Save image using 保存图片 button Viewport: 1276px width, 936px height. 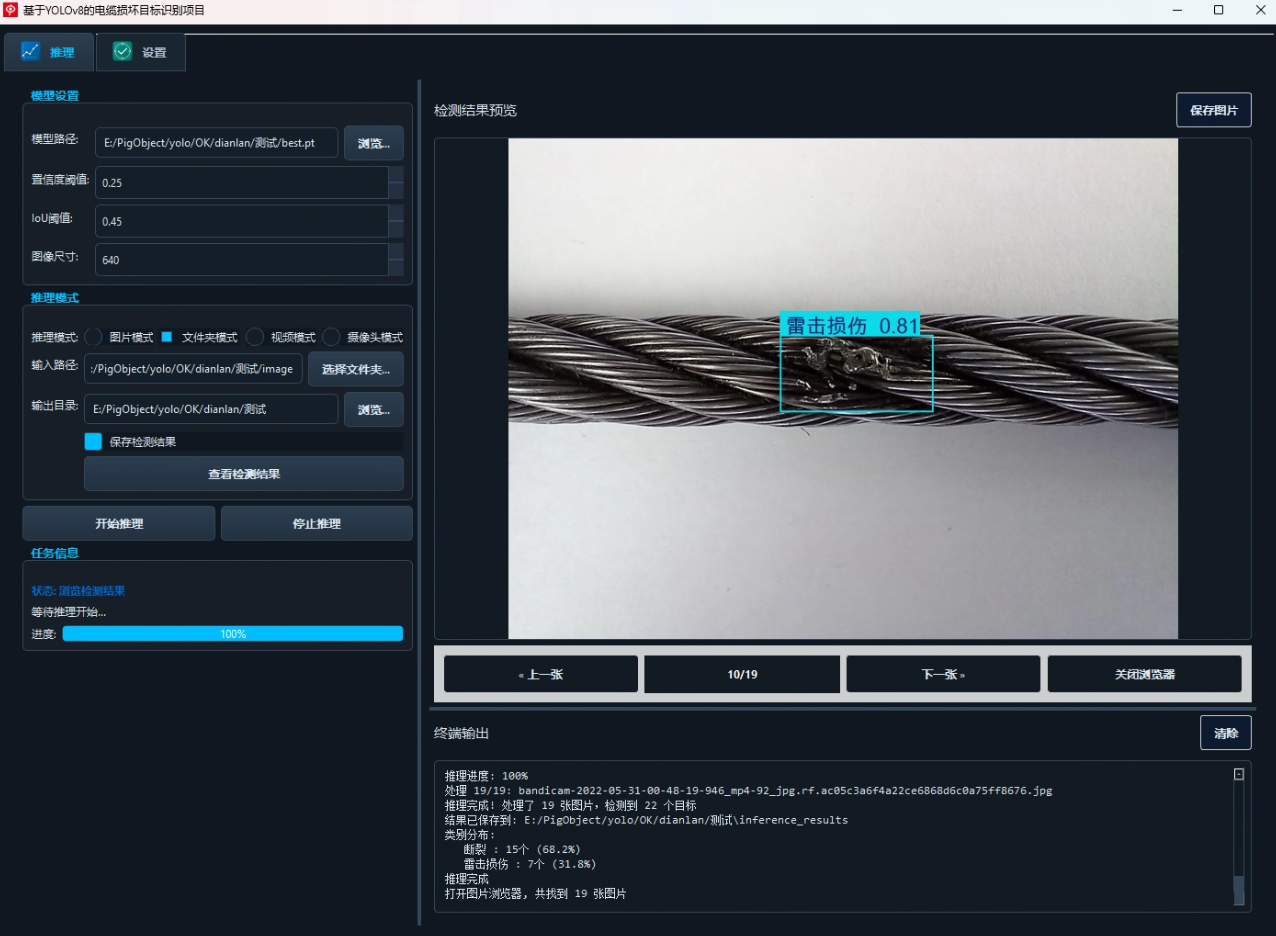click(x=1214, y=110)
